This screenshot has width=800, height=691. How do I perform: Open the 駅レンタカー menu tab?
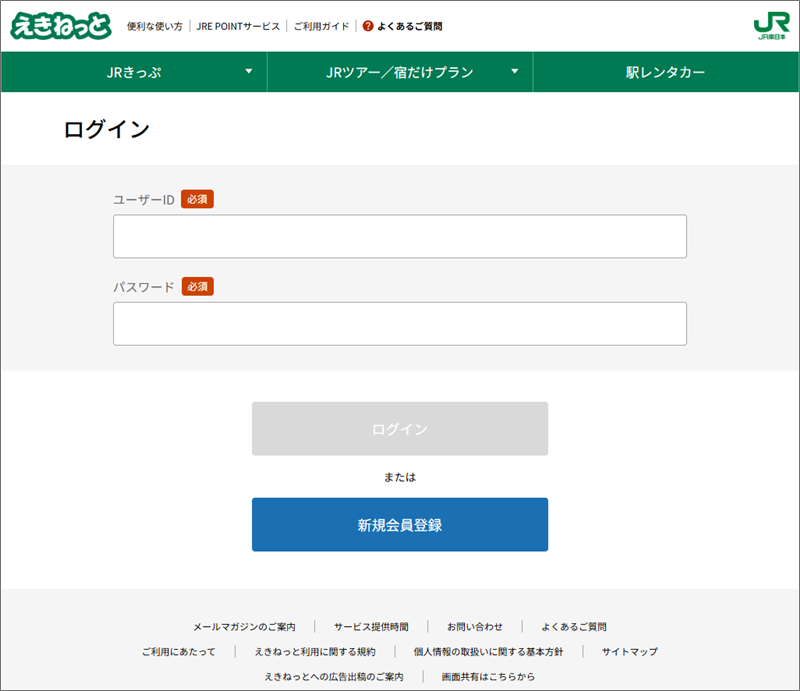pyautogui.click(x=665, y=73)
